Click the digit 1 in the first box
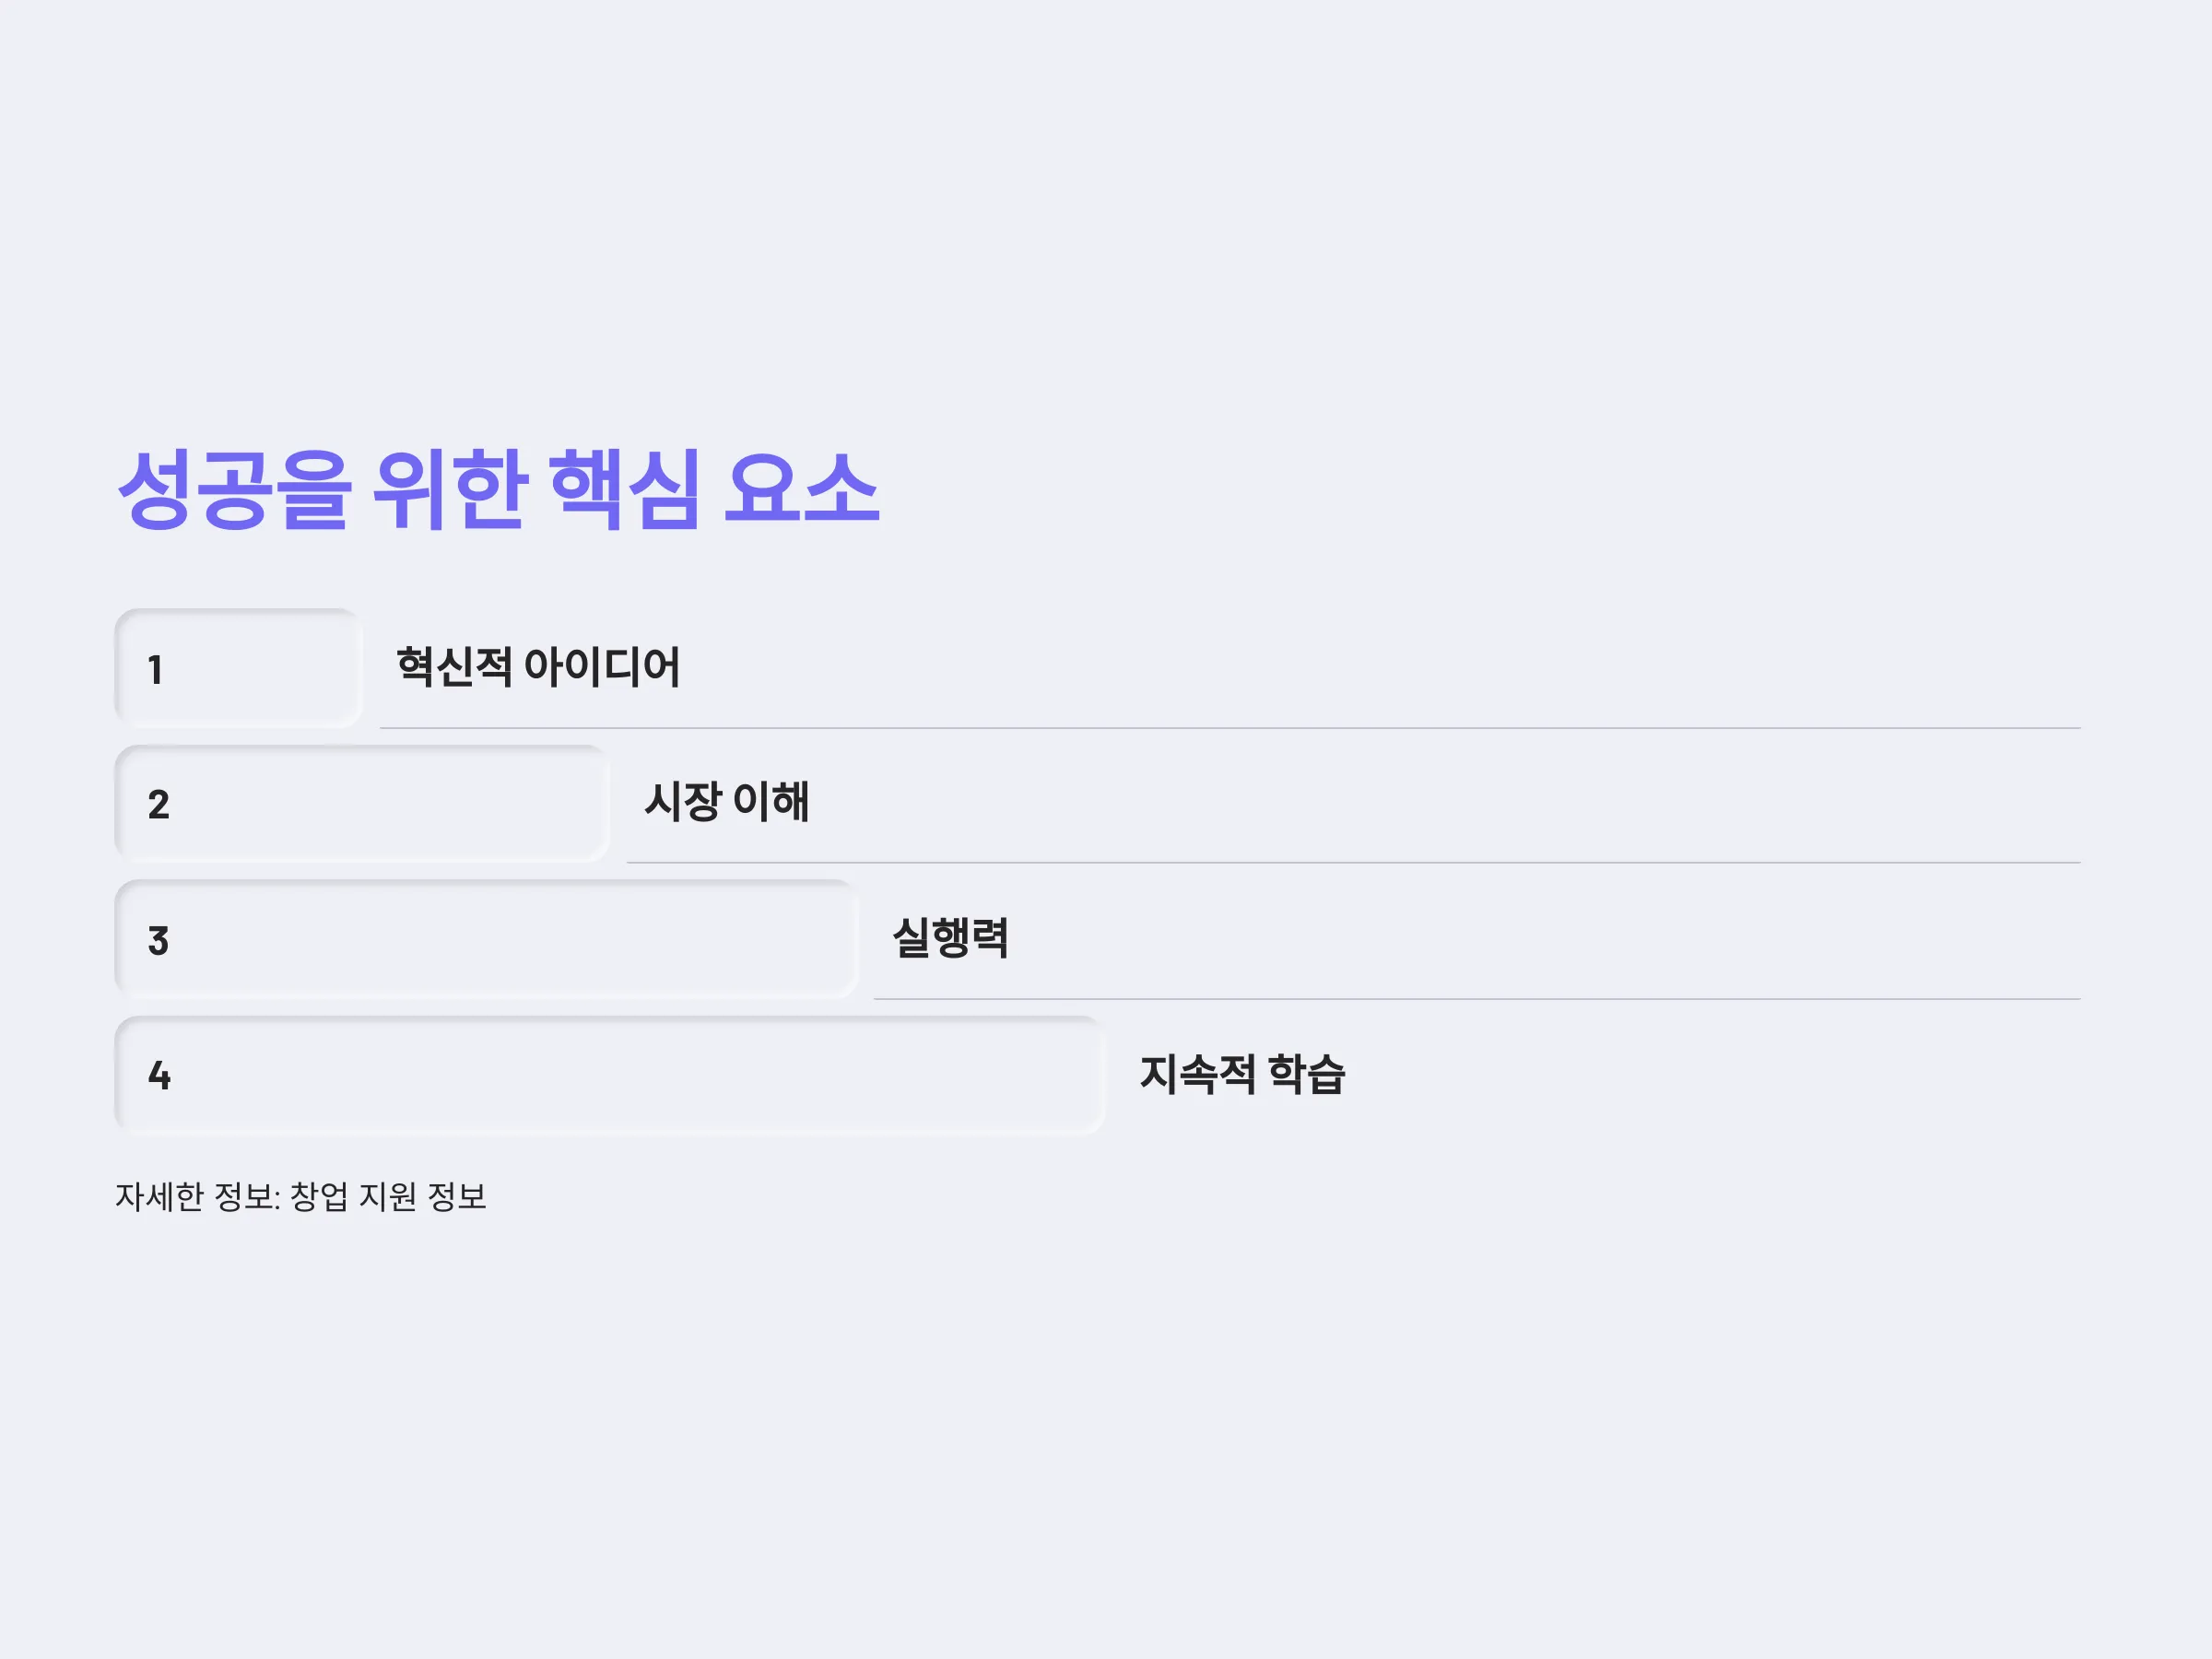The width and height of the screenshot is (2212, 1659). (x=155, y=670)
